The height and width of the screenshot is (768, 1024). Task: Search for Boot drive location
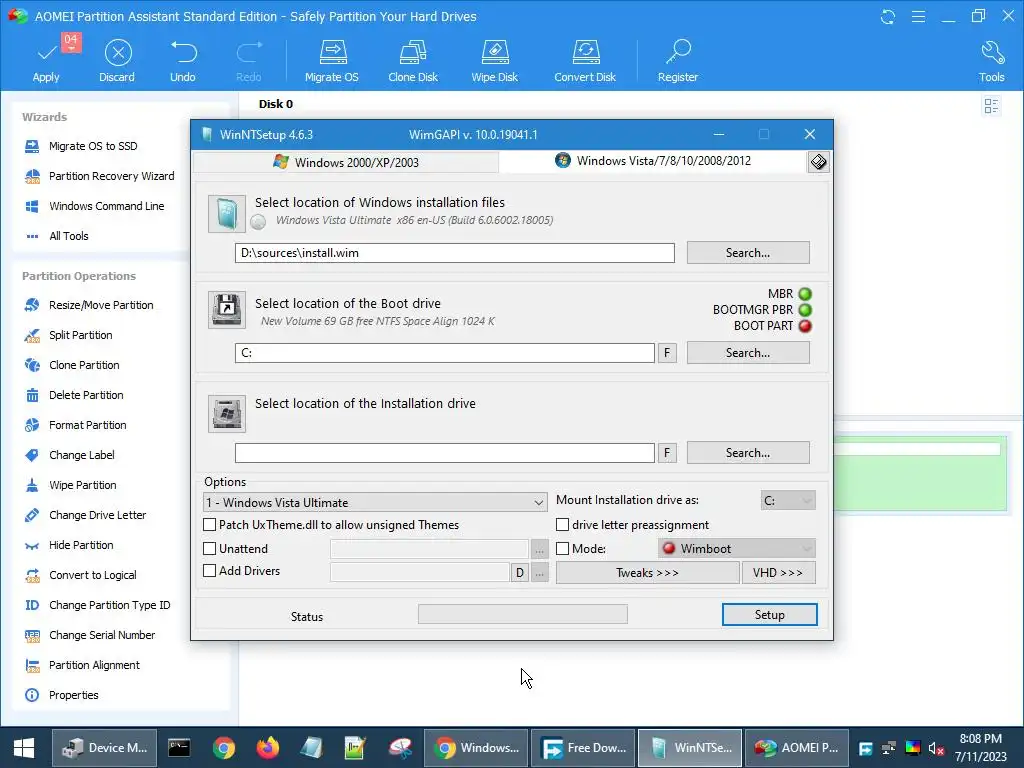point(748,353)
